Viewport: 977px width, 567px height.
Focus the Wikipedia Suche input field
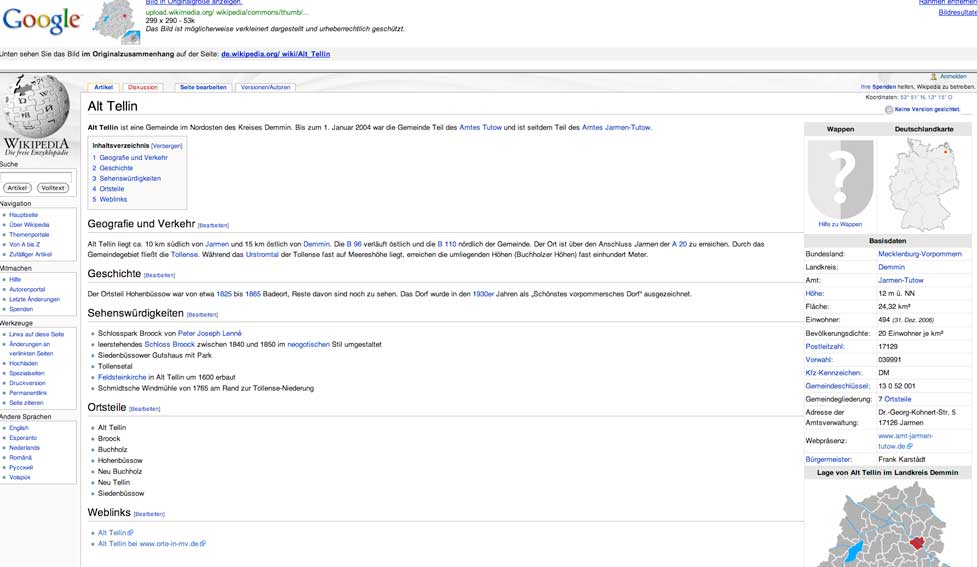pyautogui.click(x=36, y=176)
